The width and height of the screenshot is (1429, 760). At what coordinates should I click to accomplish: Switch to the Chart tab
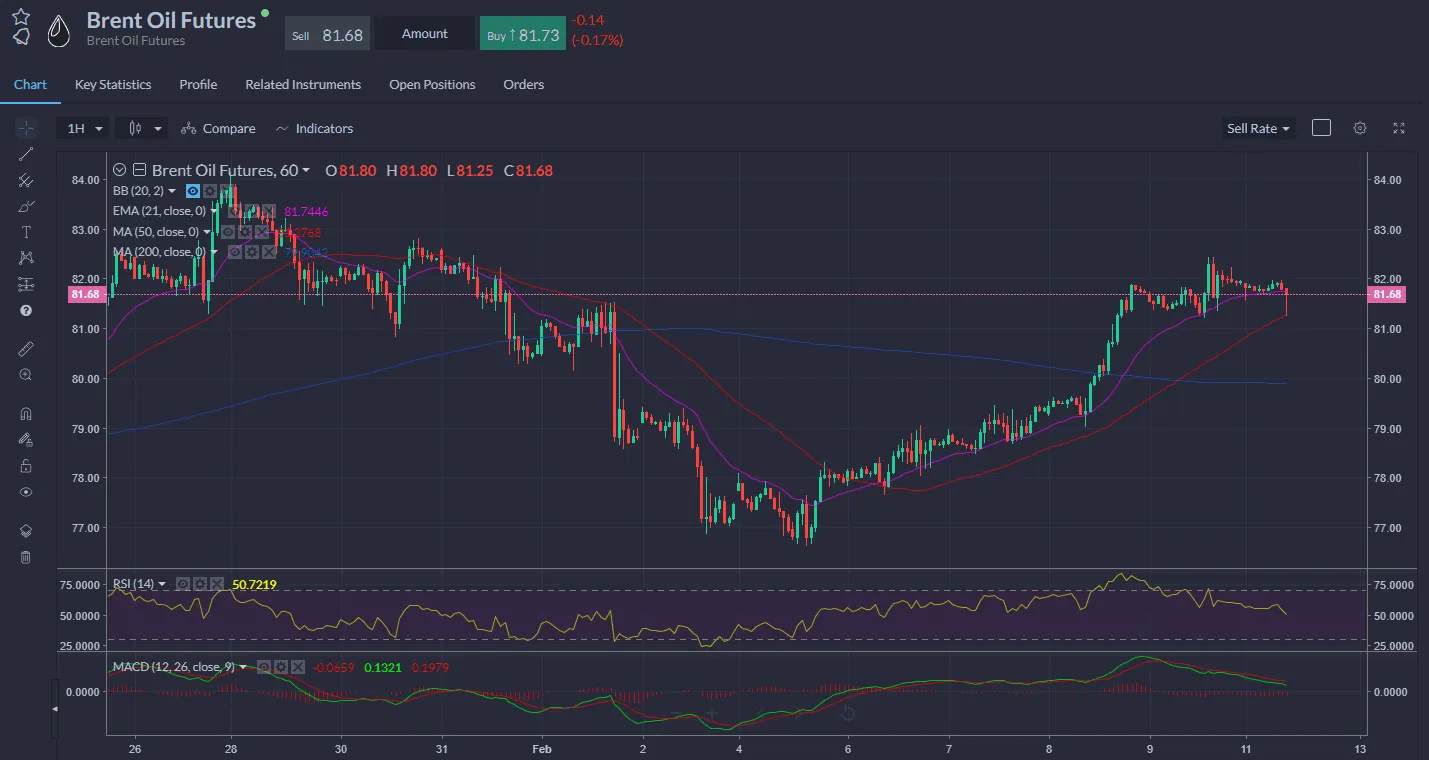tap(30, 84)
